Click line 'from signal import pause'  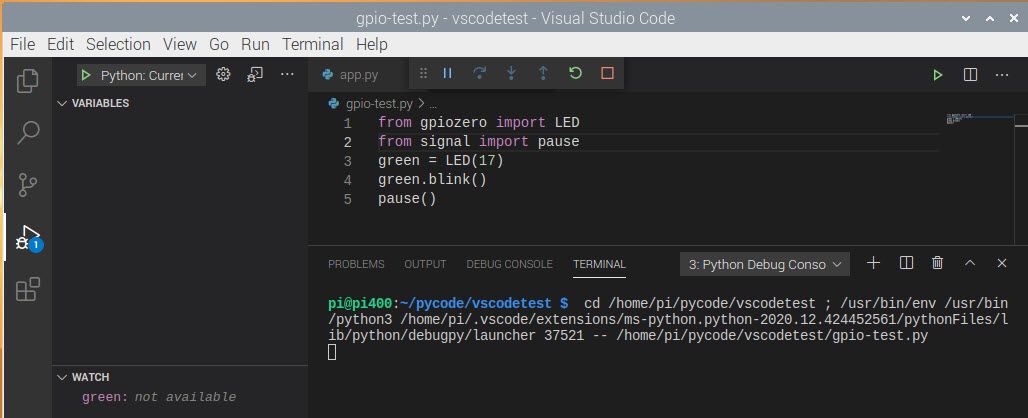479,142
